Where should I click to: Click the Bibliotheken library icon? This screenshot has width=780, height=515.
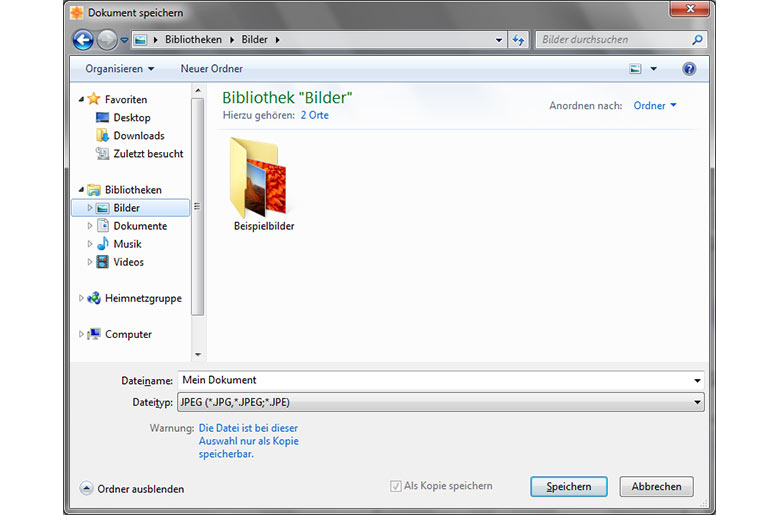point(94,190)
